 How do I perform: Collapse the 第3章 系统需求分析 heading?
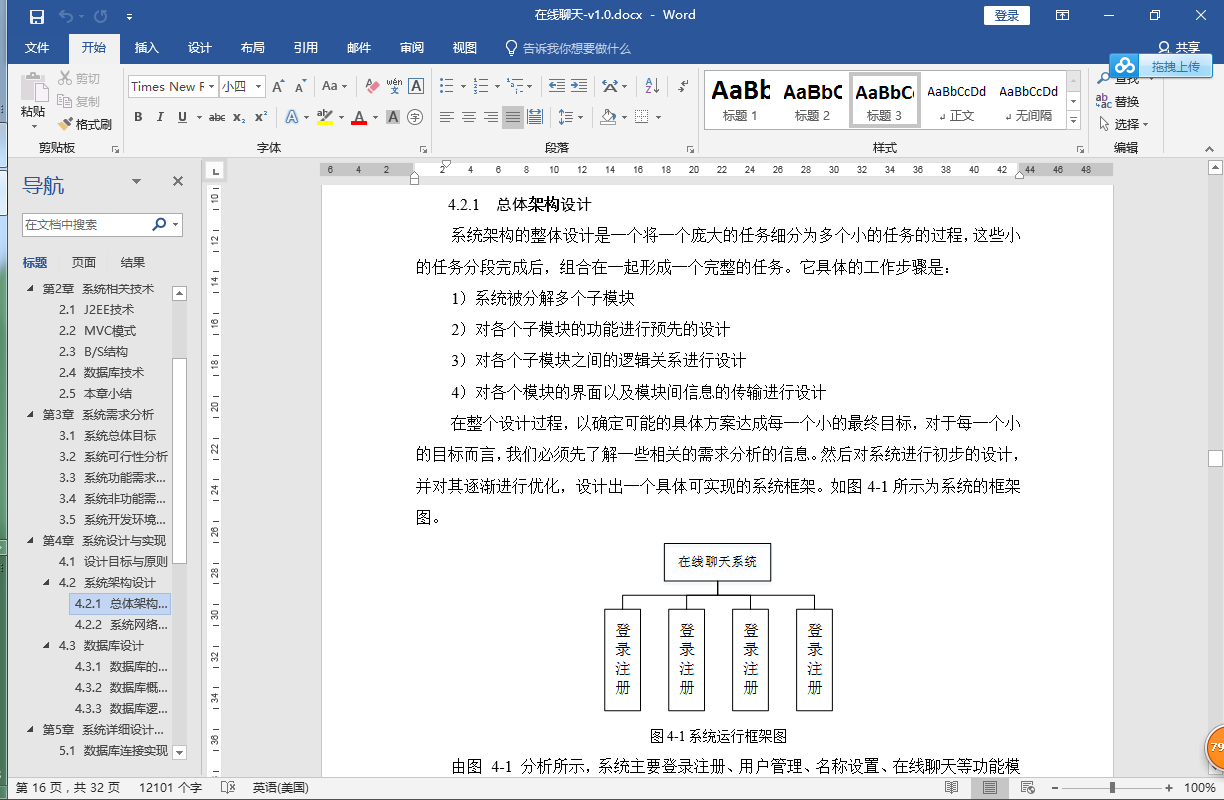coord(29,414)
